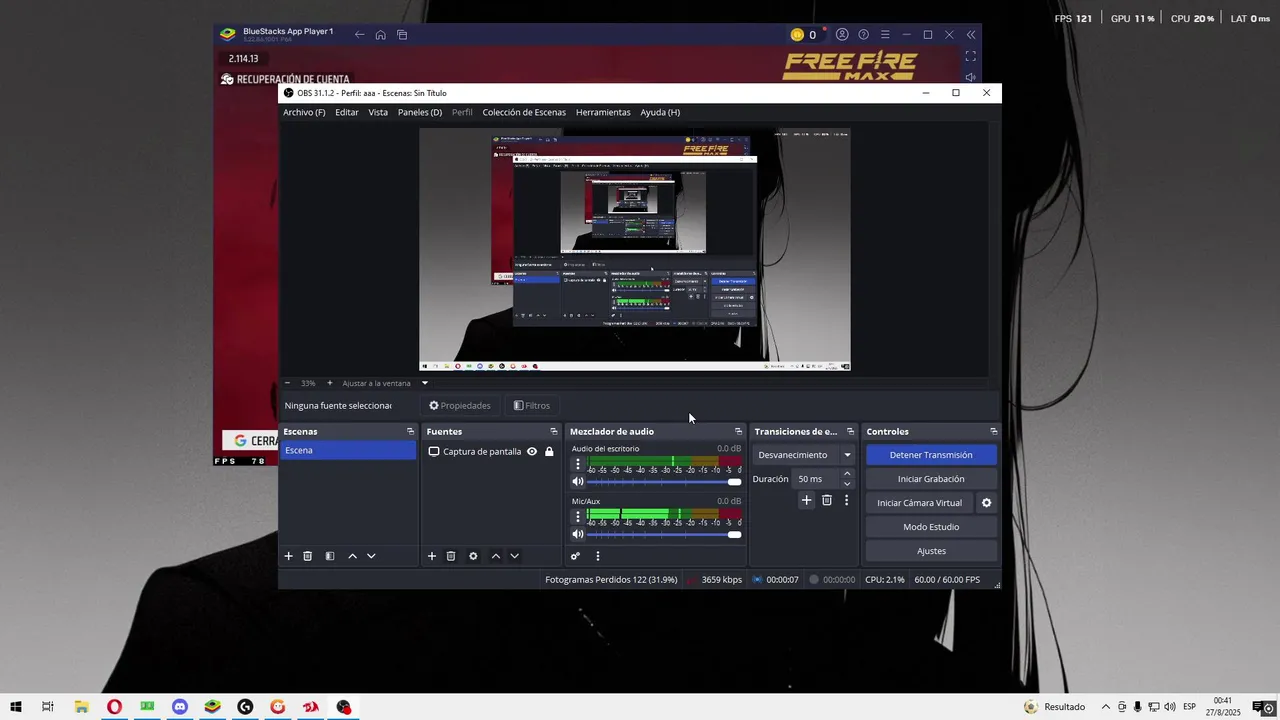Zoom out preview with minus icon
This screenshot has width=1280, height=720.
(287, 383)
